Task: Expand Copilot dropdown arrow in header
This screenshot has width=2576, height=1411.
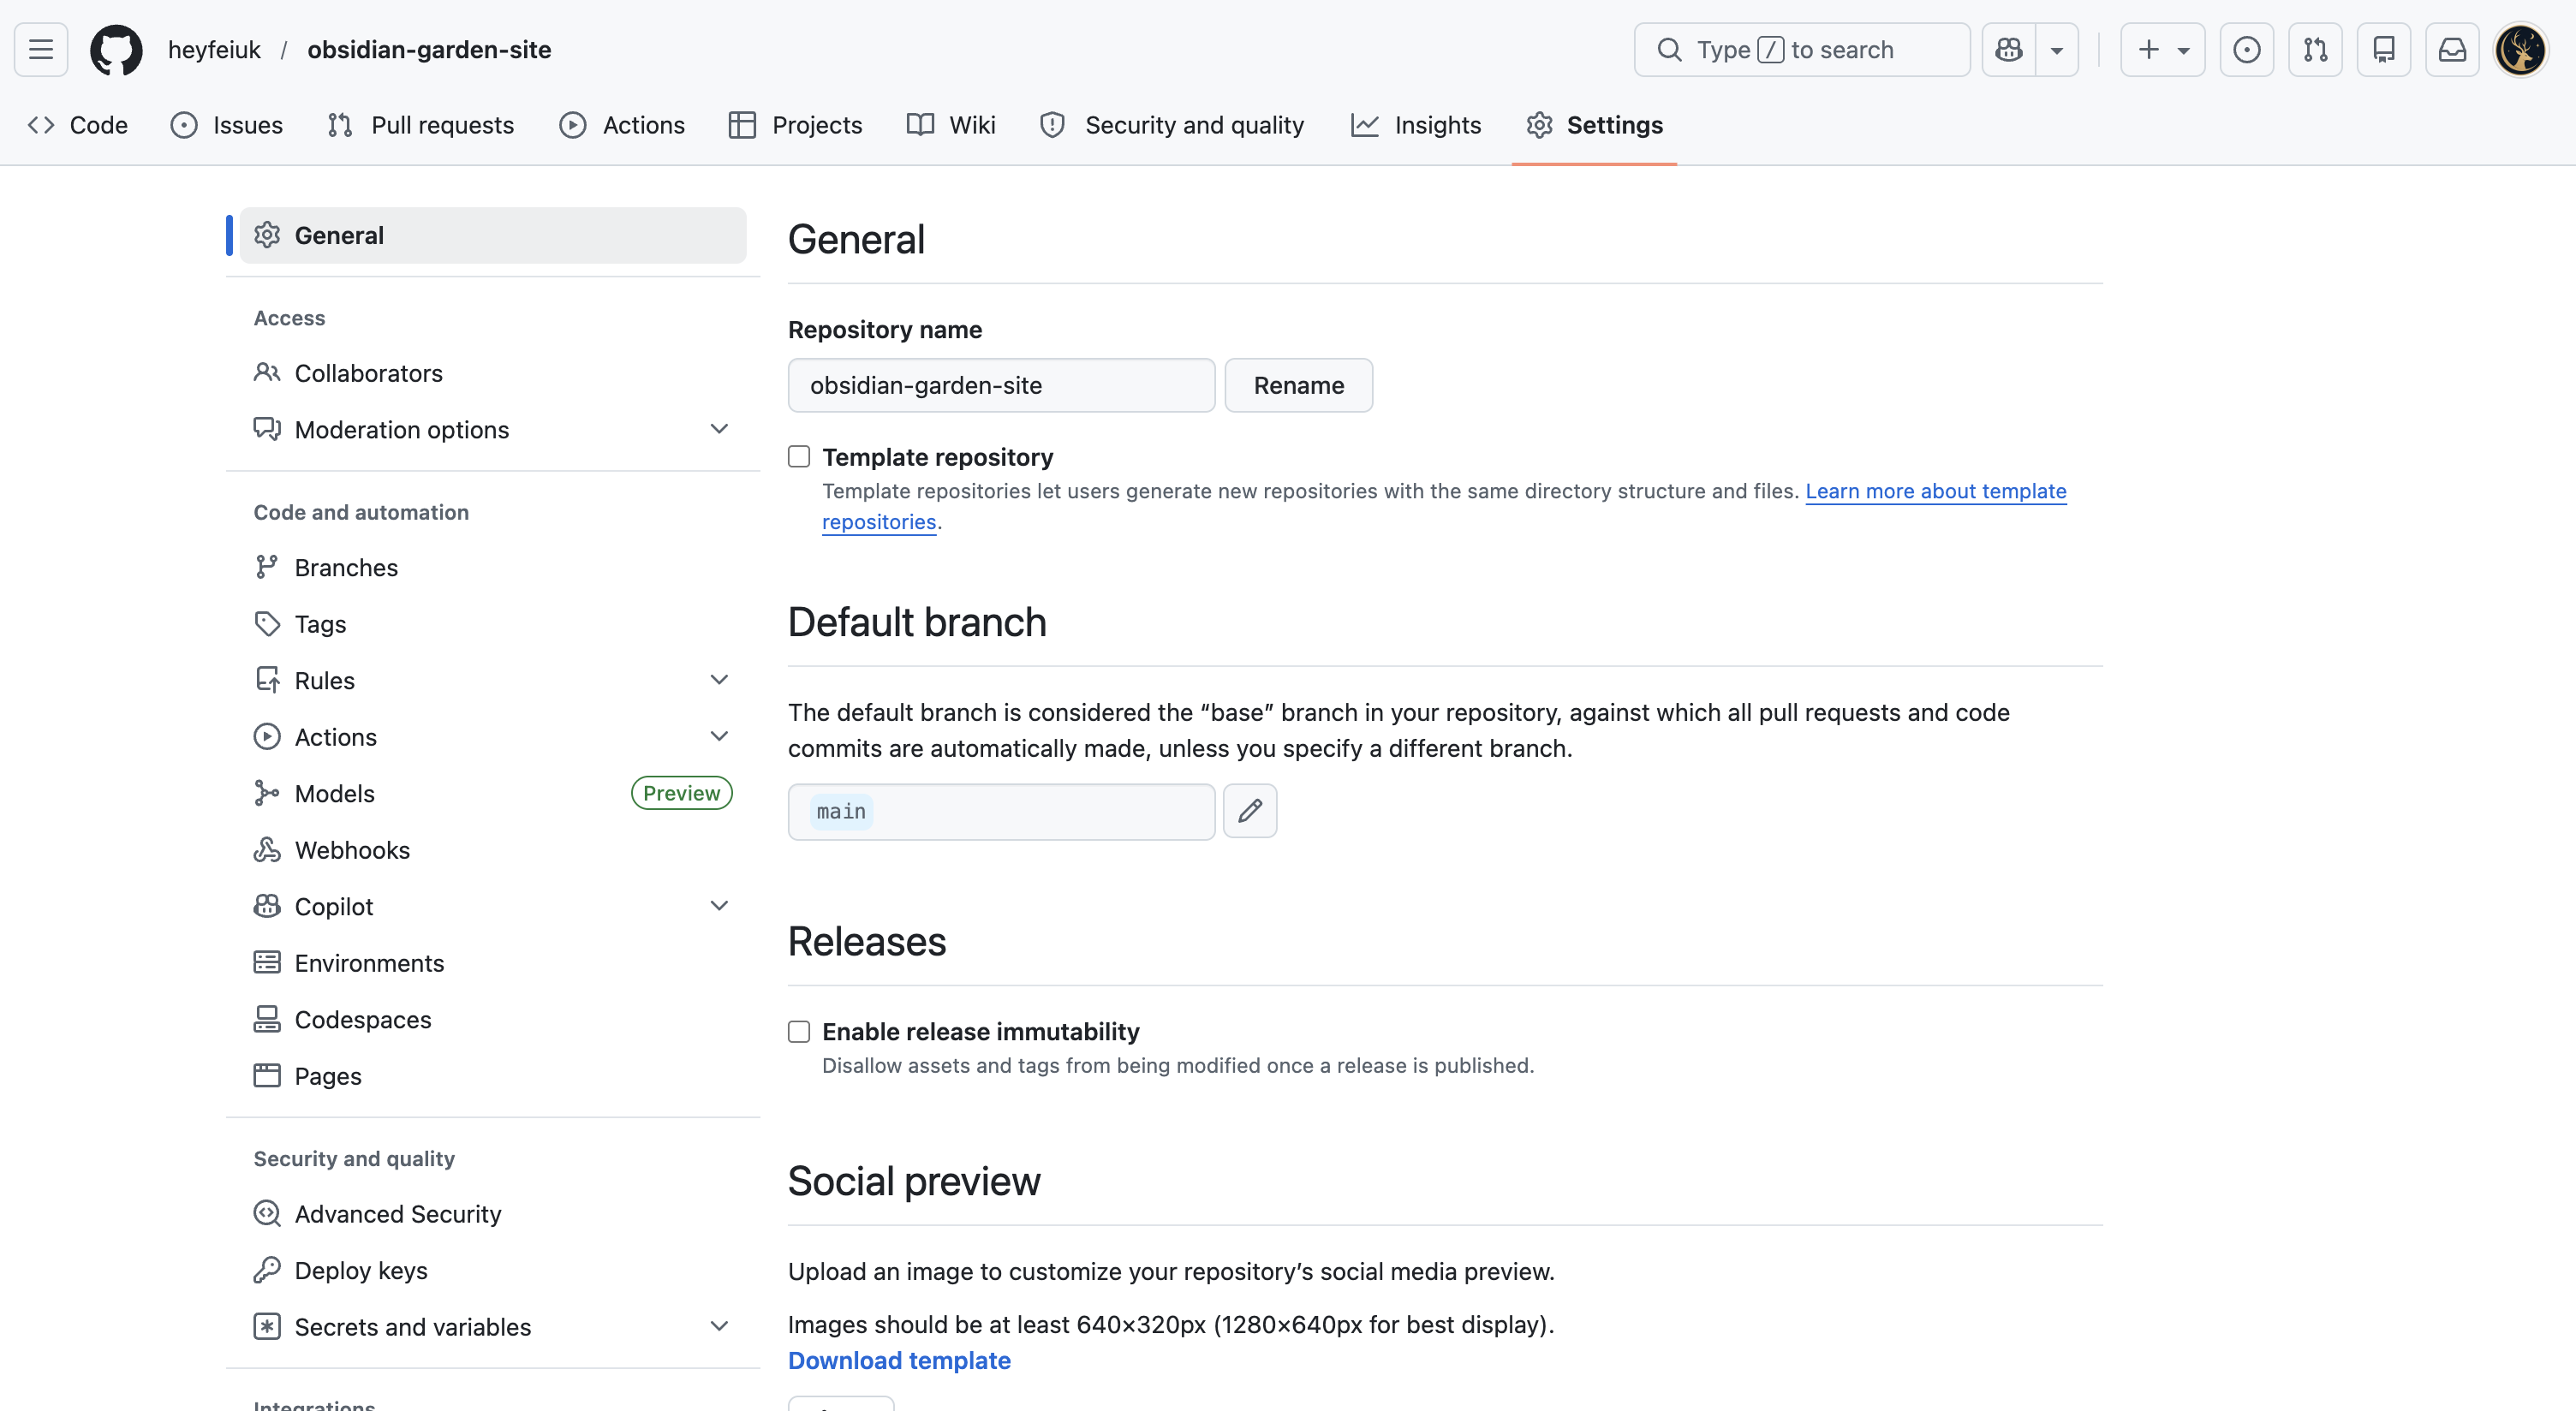Action: (x=2057, y=49)
